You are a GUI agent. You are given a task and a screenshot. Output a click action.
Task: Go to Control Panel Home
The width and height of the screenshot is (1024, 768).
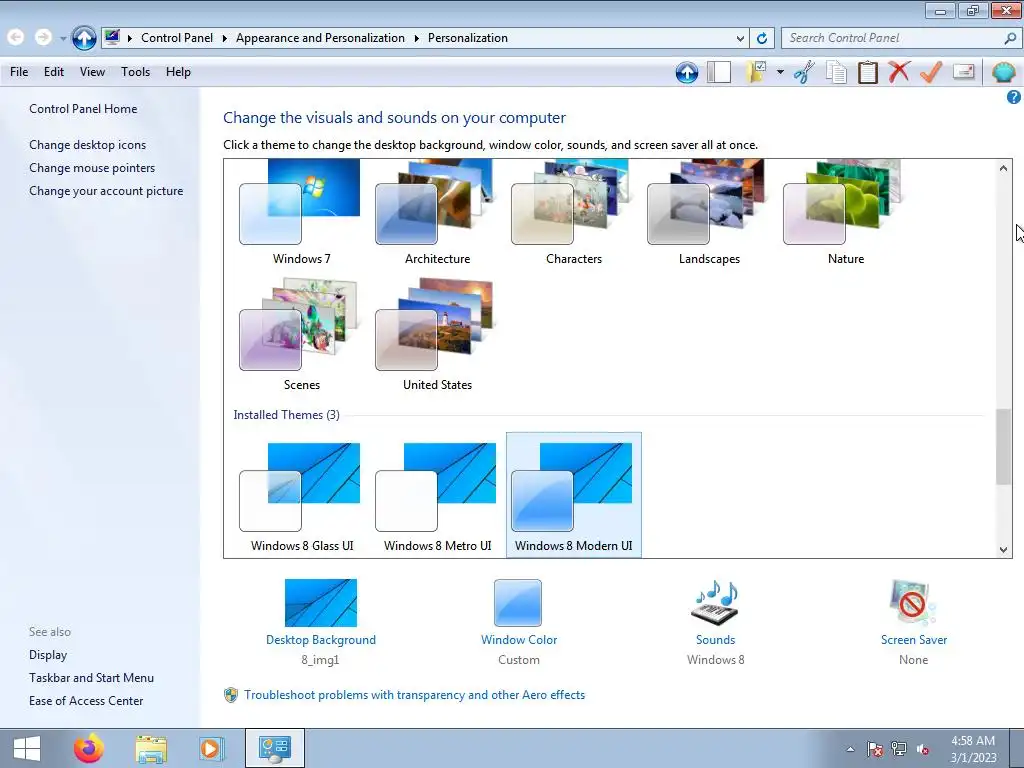pos(83,109)
